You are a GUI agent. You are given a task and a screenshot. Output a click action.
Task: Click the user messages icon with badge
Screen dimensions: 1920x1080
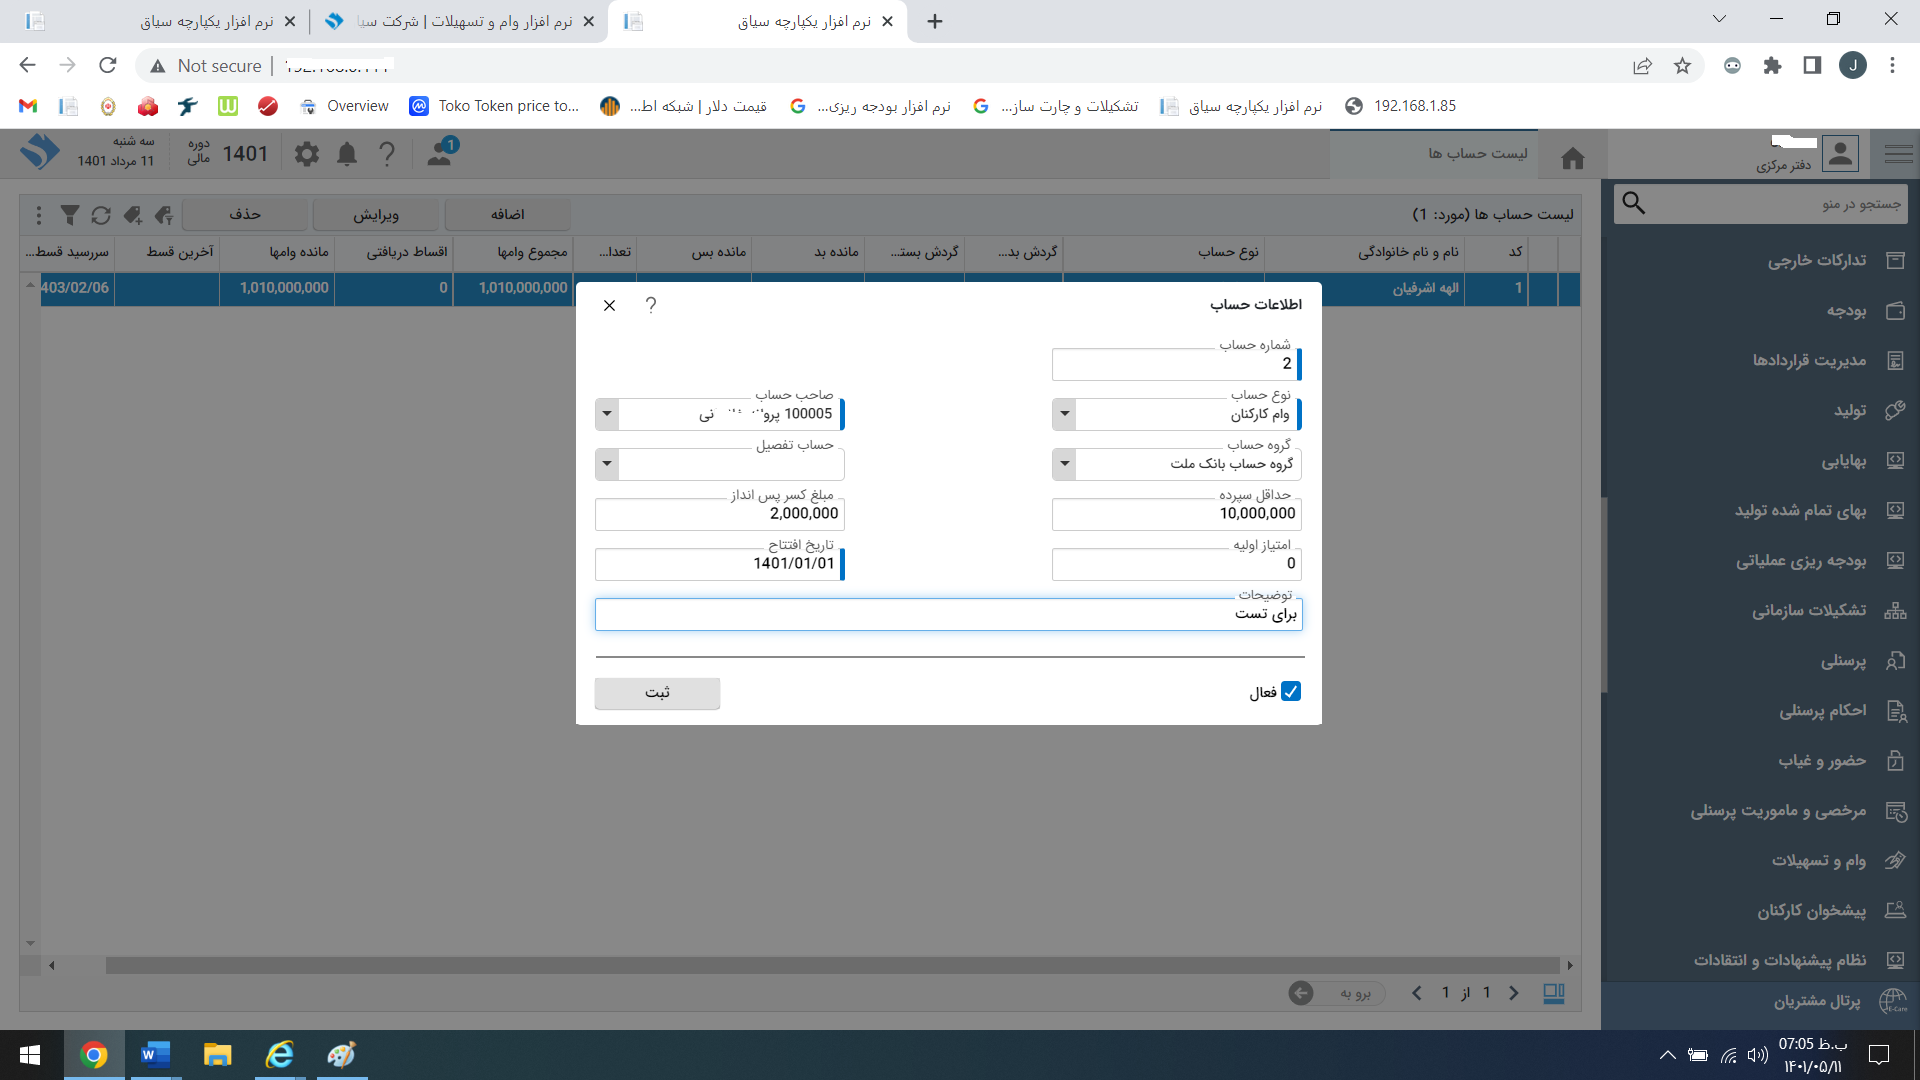440,153
